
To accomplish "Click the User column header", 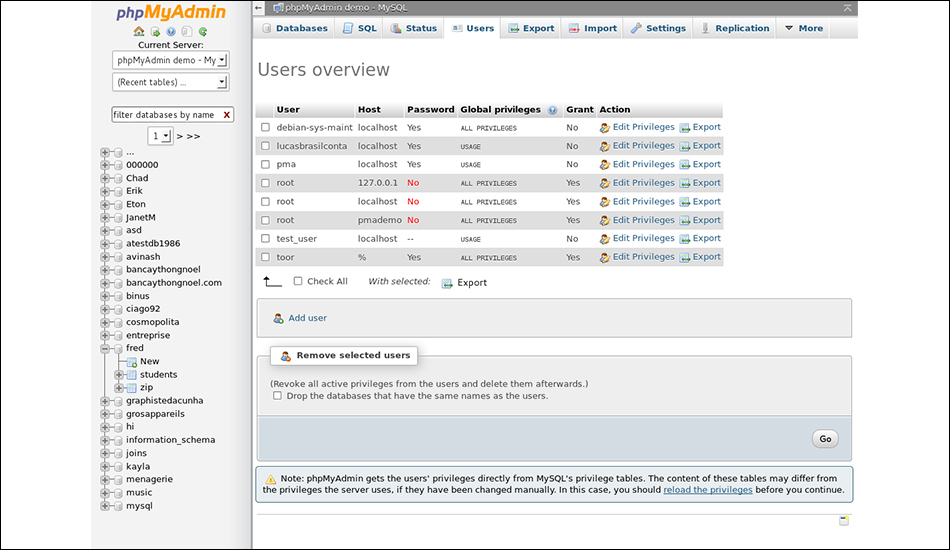I will click(x=288, y=110).
